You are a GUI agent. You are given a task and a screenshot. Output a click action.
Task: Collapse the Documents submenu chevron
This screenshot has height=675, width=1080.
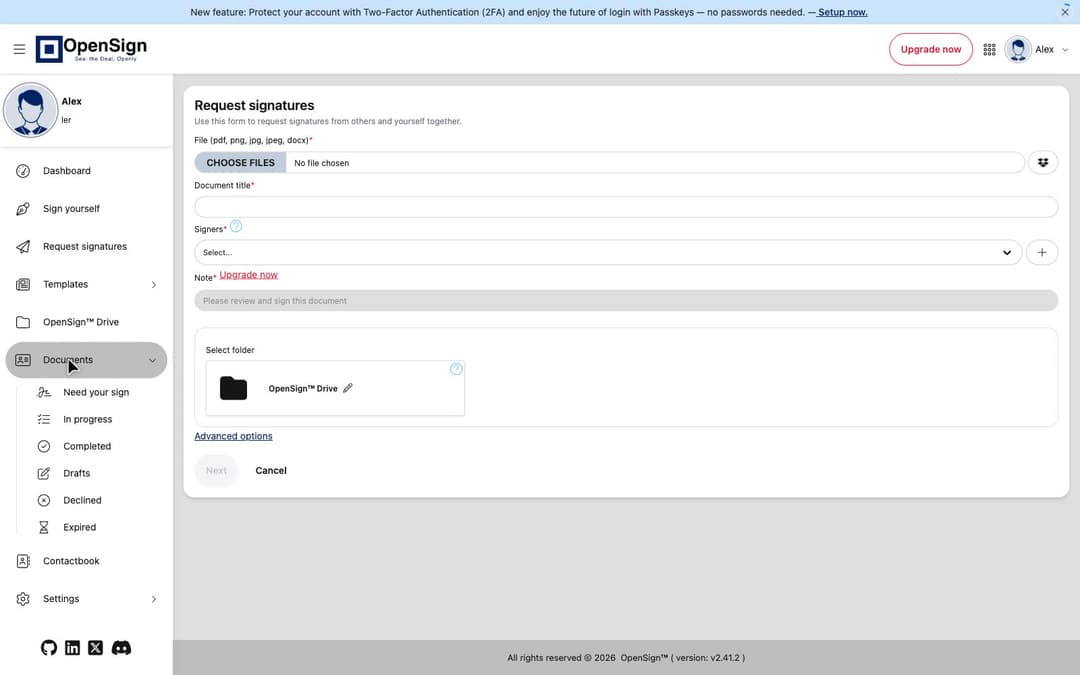(x=152, y=360)
